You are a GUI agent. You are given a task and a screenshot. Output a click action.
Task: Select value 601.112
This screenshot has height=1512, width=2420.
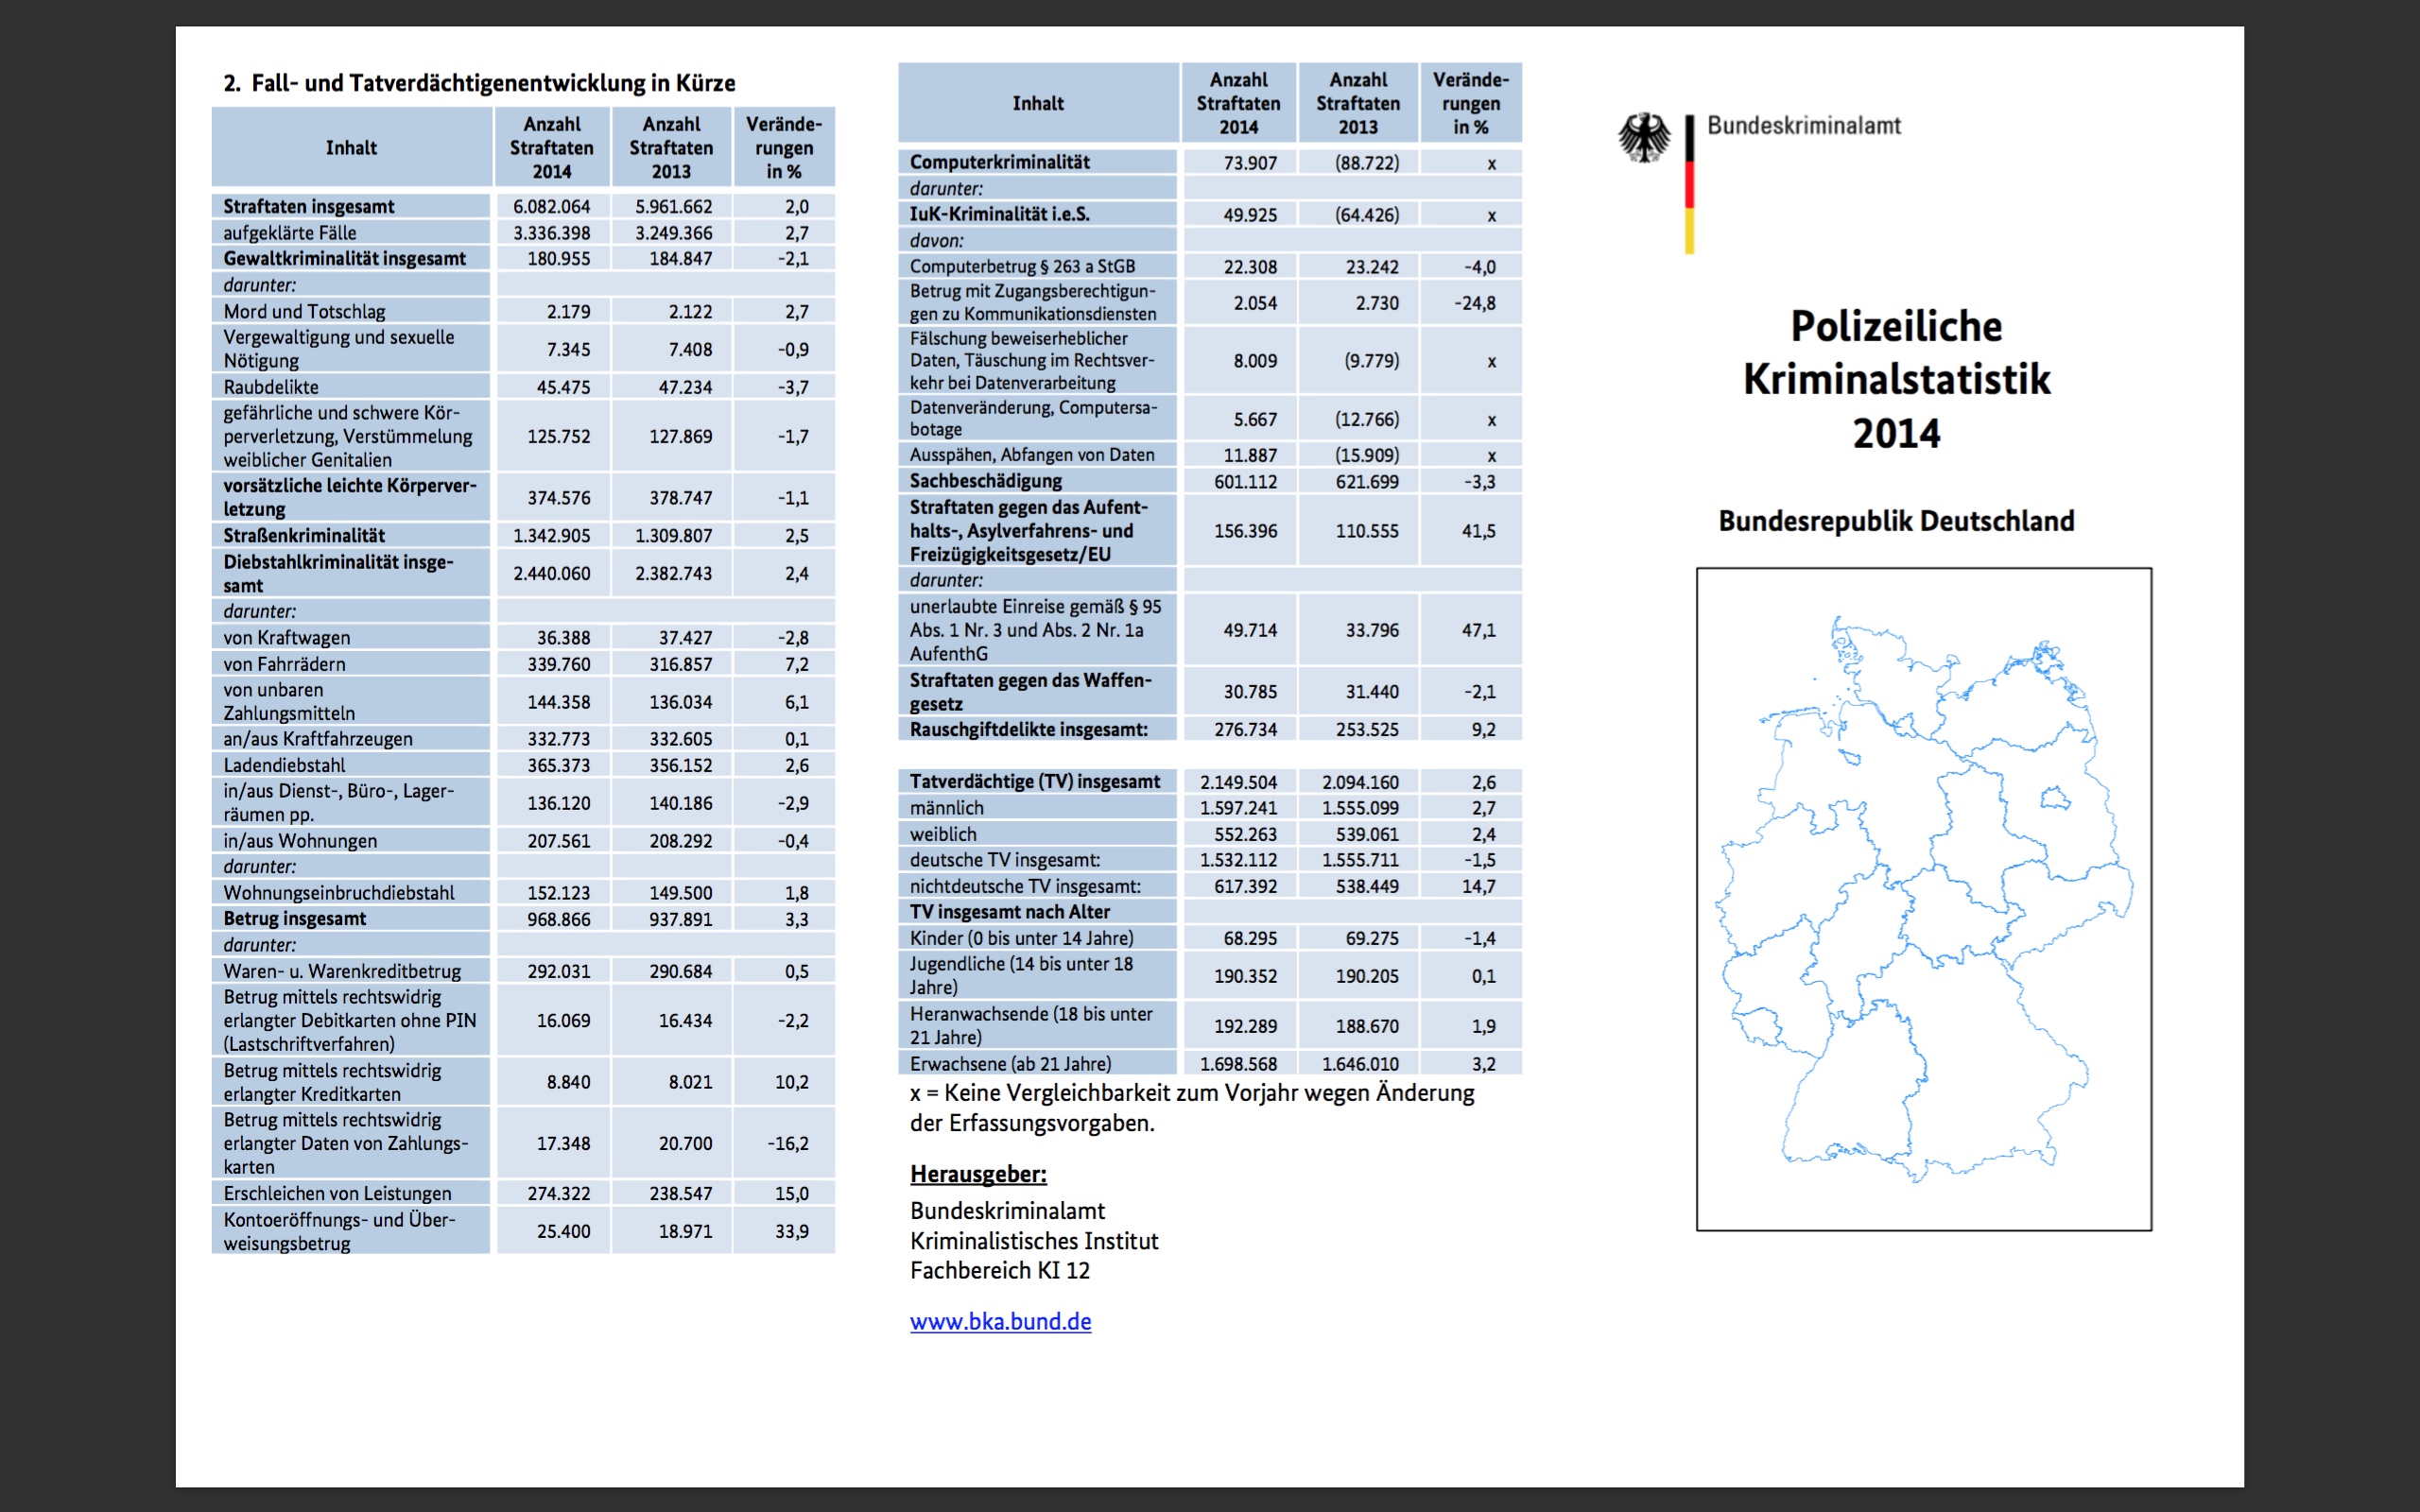pos(1246,481)
